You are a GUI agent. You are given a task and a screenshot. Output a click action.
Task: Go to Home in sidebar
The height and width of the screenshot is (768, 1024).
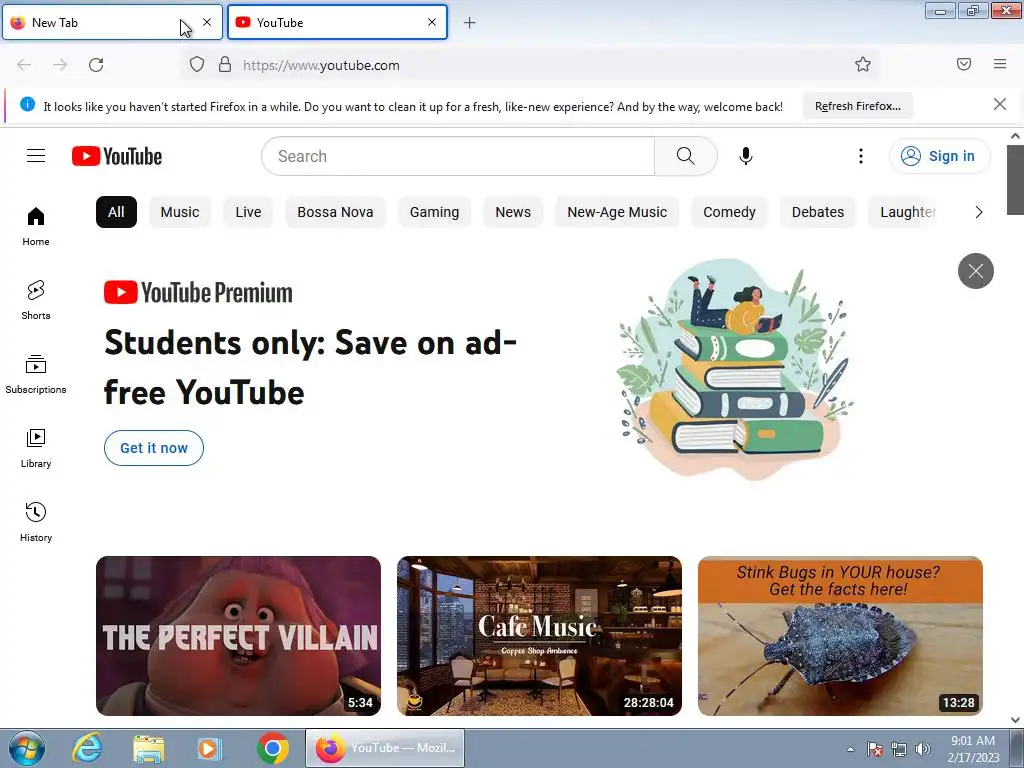36,226
